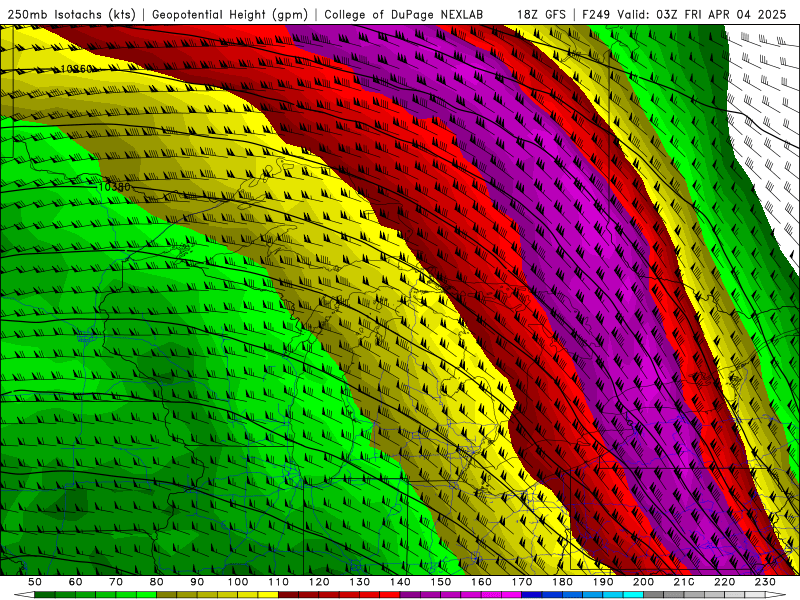Viewport: 800px width, 600px height.
Task: Click the 120 value on the color scale
Action: coord(319,582)
